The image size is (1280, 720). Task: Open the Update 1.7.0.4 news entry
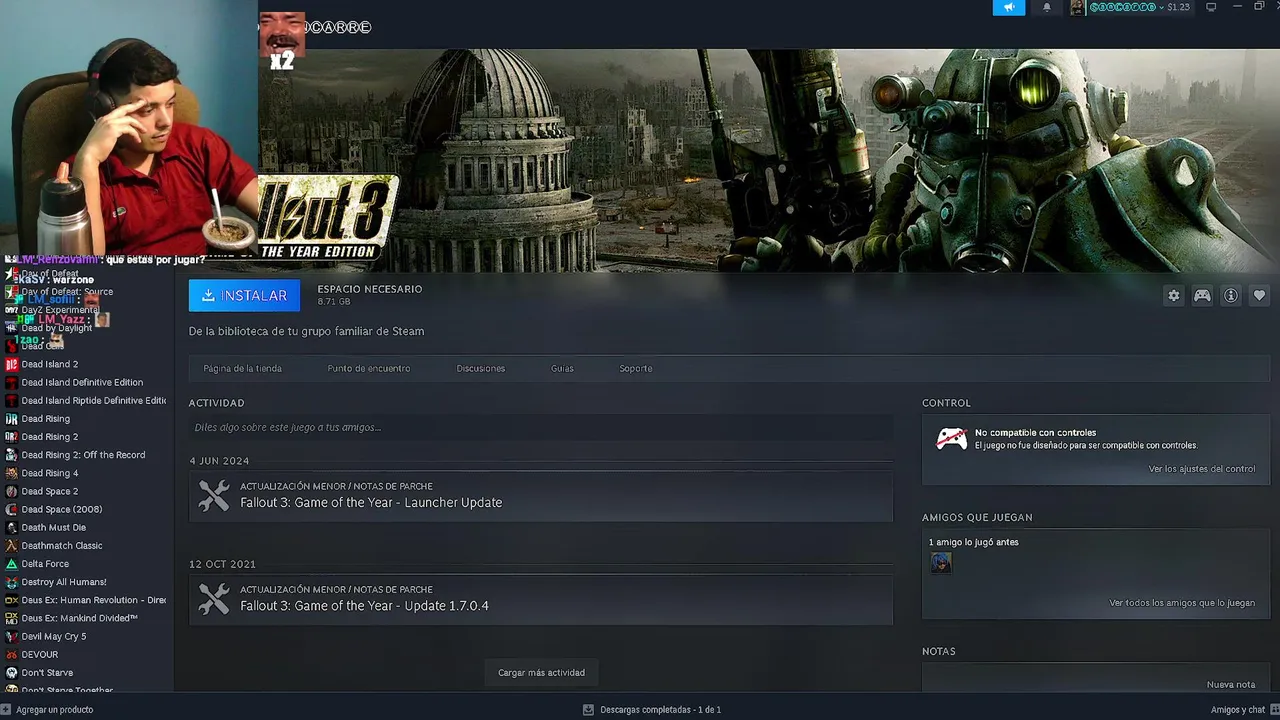pos(541,599)
